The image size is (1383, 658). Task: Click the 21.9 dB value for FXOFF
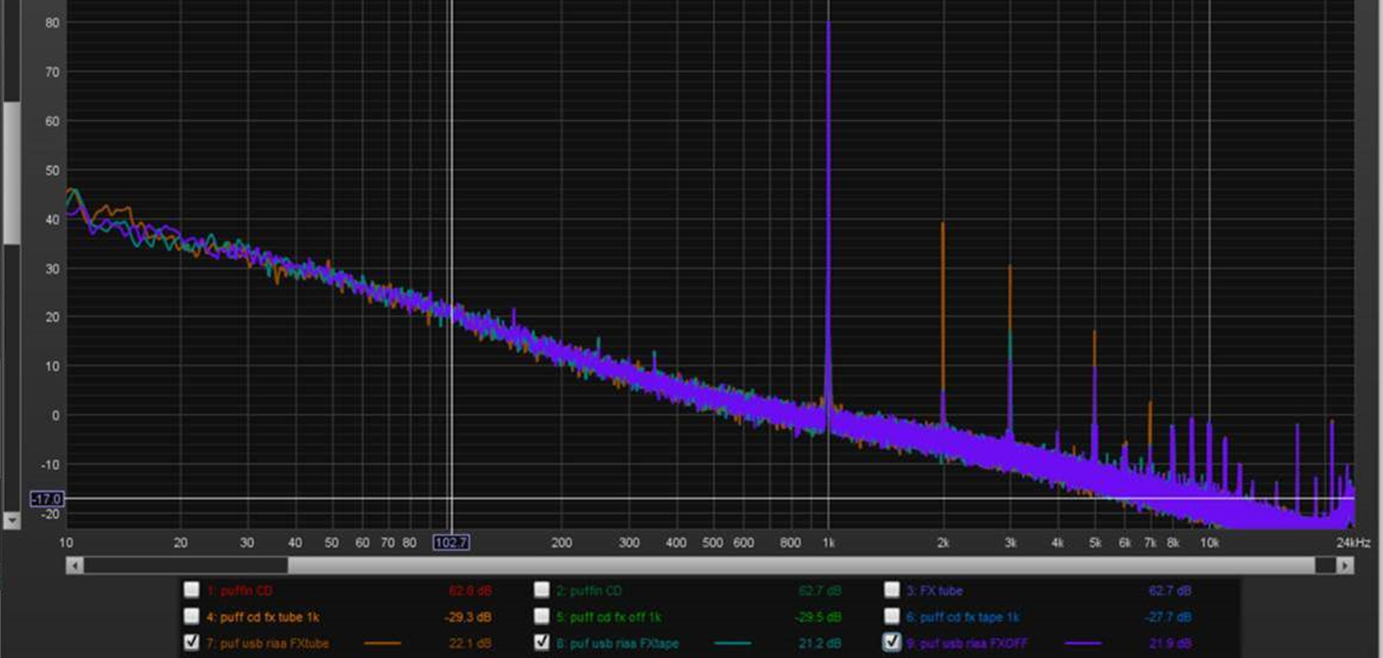[1170, 643]
